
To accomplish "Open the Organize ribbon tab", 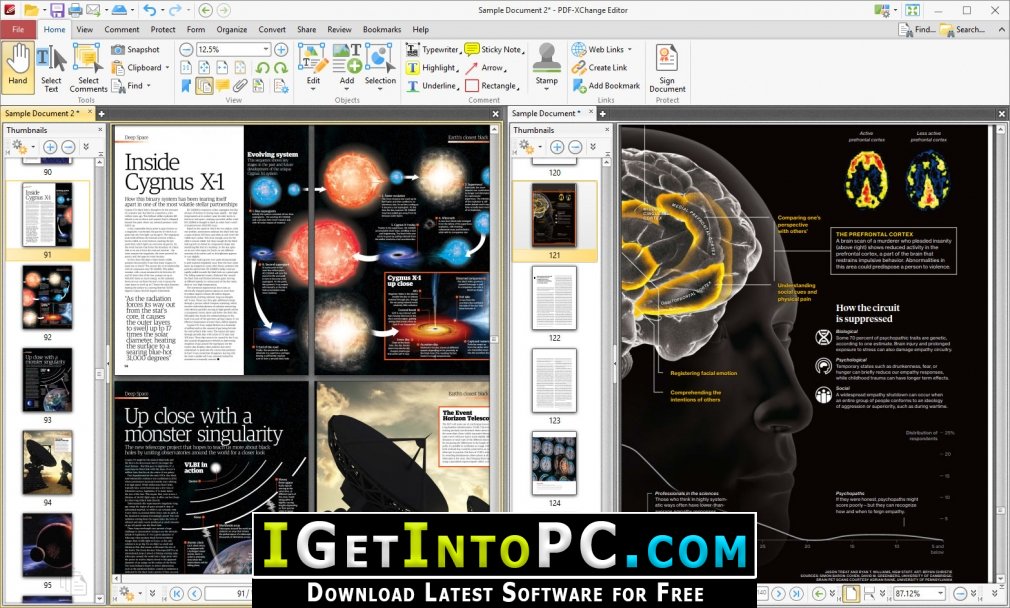I will tap(232, 29).
